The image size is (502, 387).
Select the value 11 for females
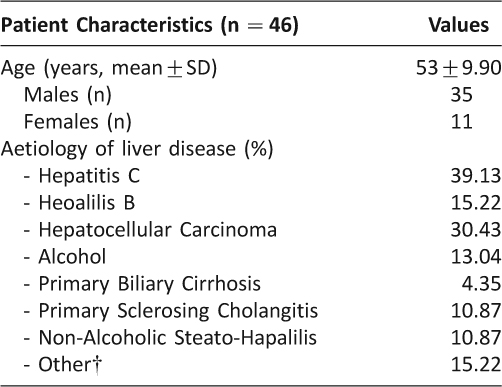pos(462,122)
